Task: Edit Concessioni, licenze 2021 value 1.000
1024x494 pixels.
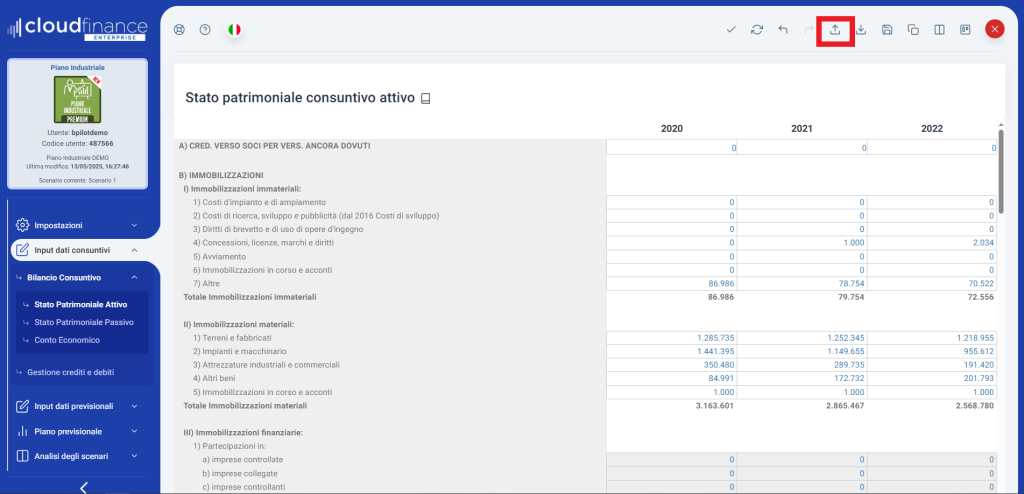Action: [x=801, y=242]
